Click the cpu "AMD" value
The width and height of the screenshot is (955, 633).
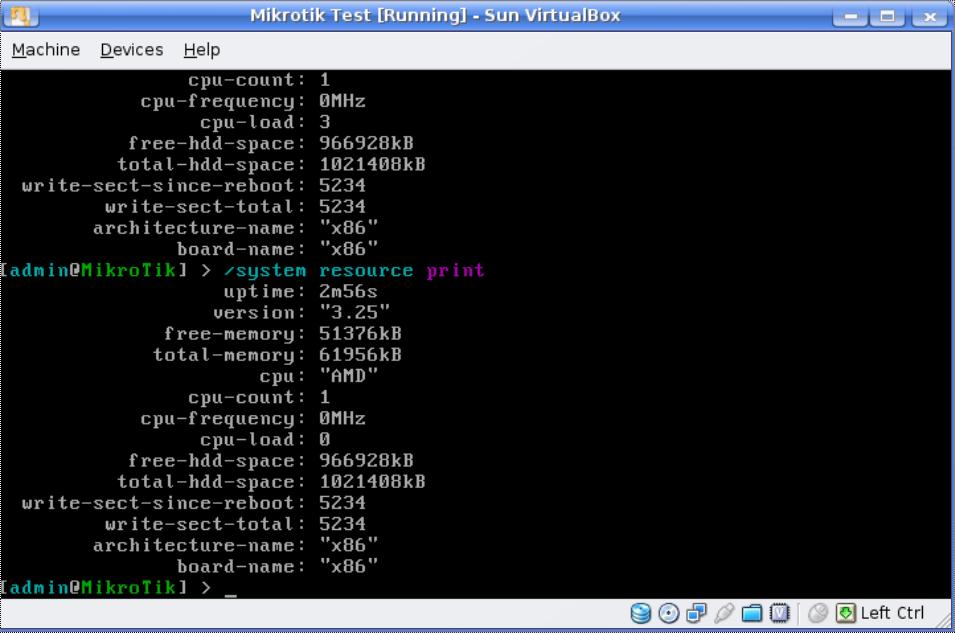(348, 376)
